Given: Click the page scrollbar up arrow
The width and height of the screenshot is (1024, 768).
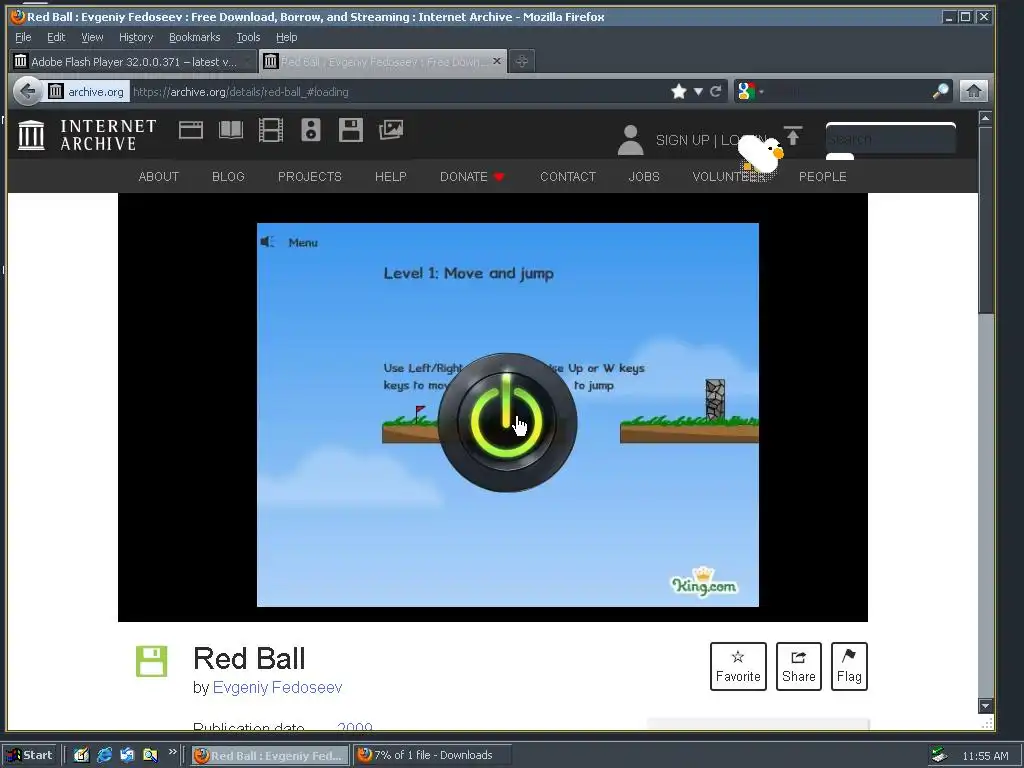Looking at the screenshot, I should coord(986,118).
